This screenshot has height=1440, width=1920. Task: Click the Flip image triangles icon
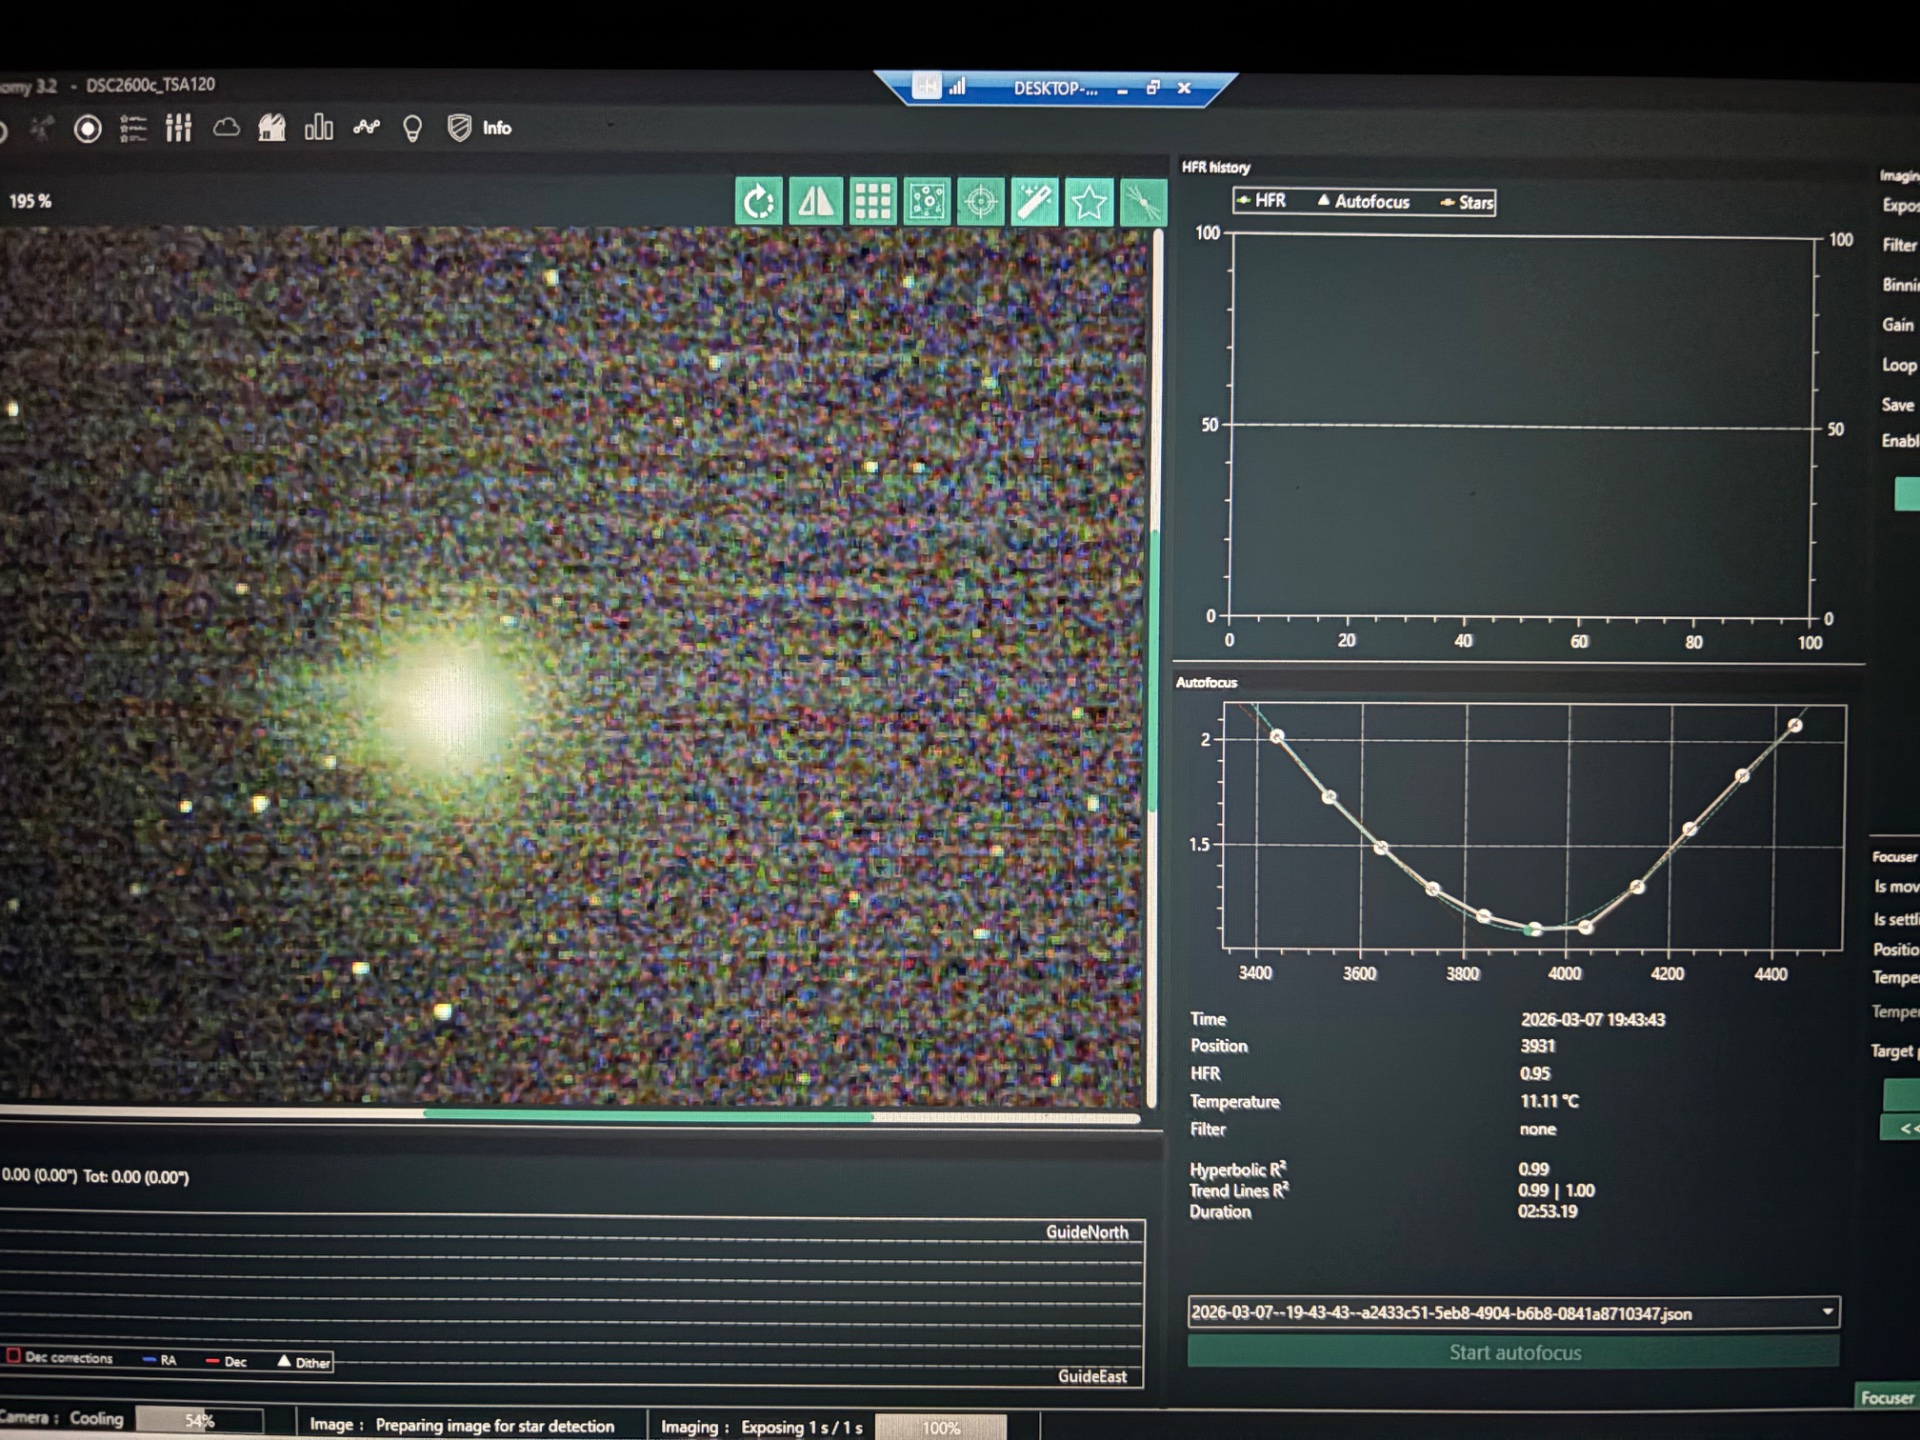814,202
